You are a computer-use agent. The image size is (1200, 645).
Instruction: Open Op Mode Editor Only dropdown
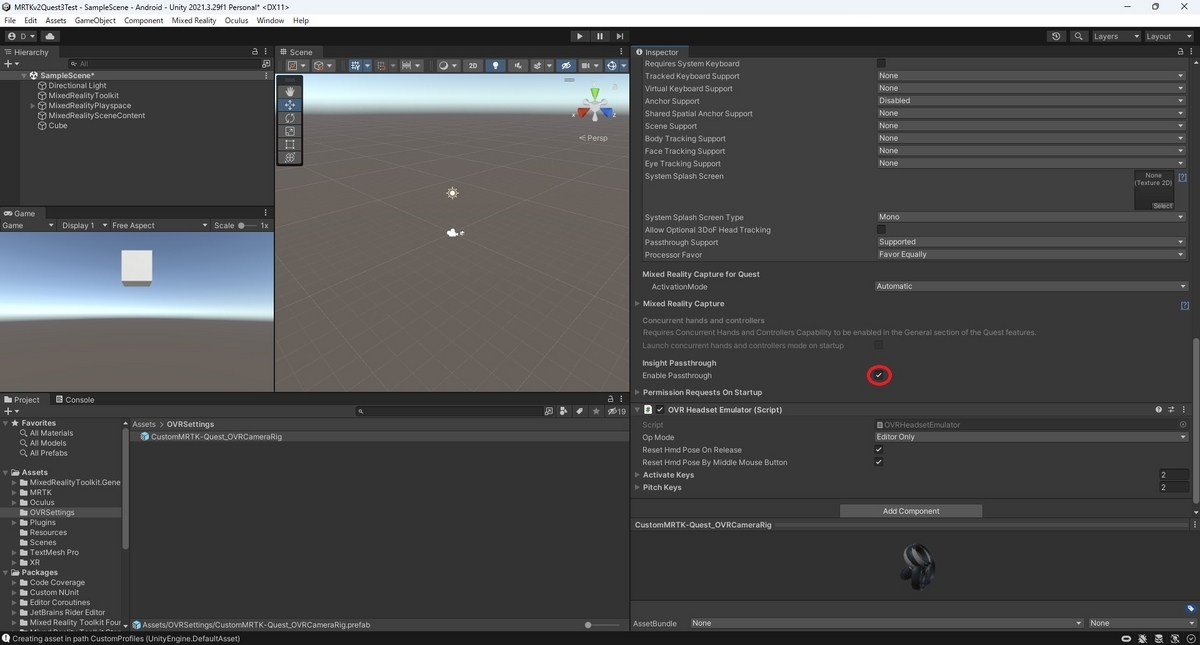[x=1031, y=437]
